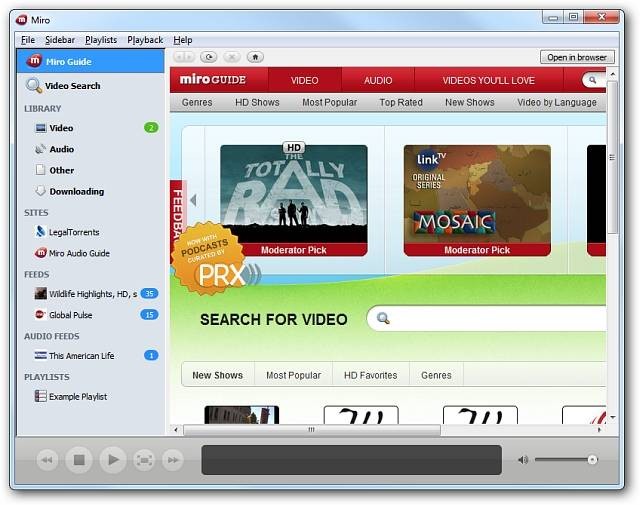Select the Genres tab below search
Viewport: 640px width, 505px height.
click(436, 375)
